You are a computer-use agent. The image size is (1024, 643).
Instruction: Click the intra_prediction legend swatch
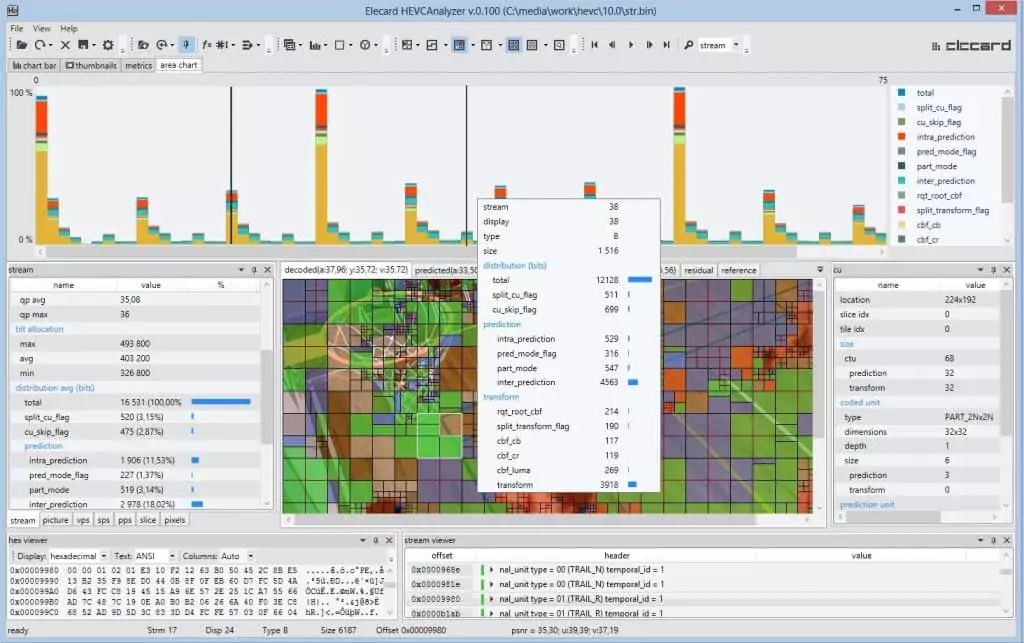tap(902, 136)
